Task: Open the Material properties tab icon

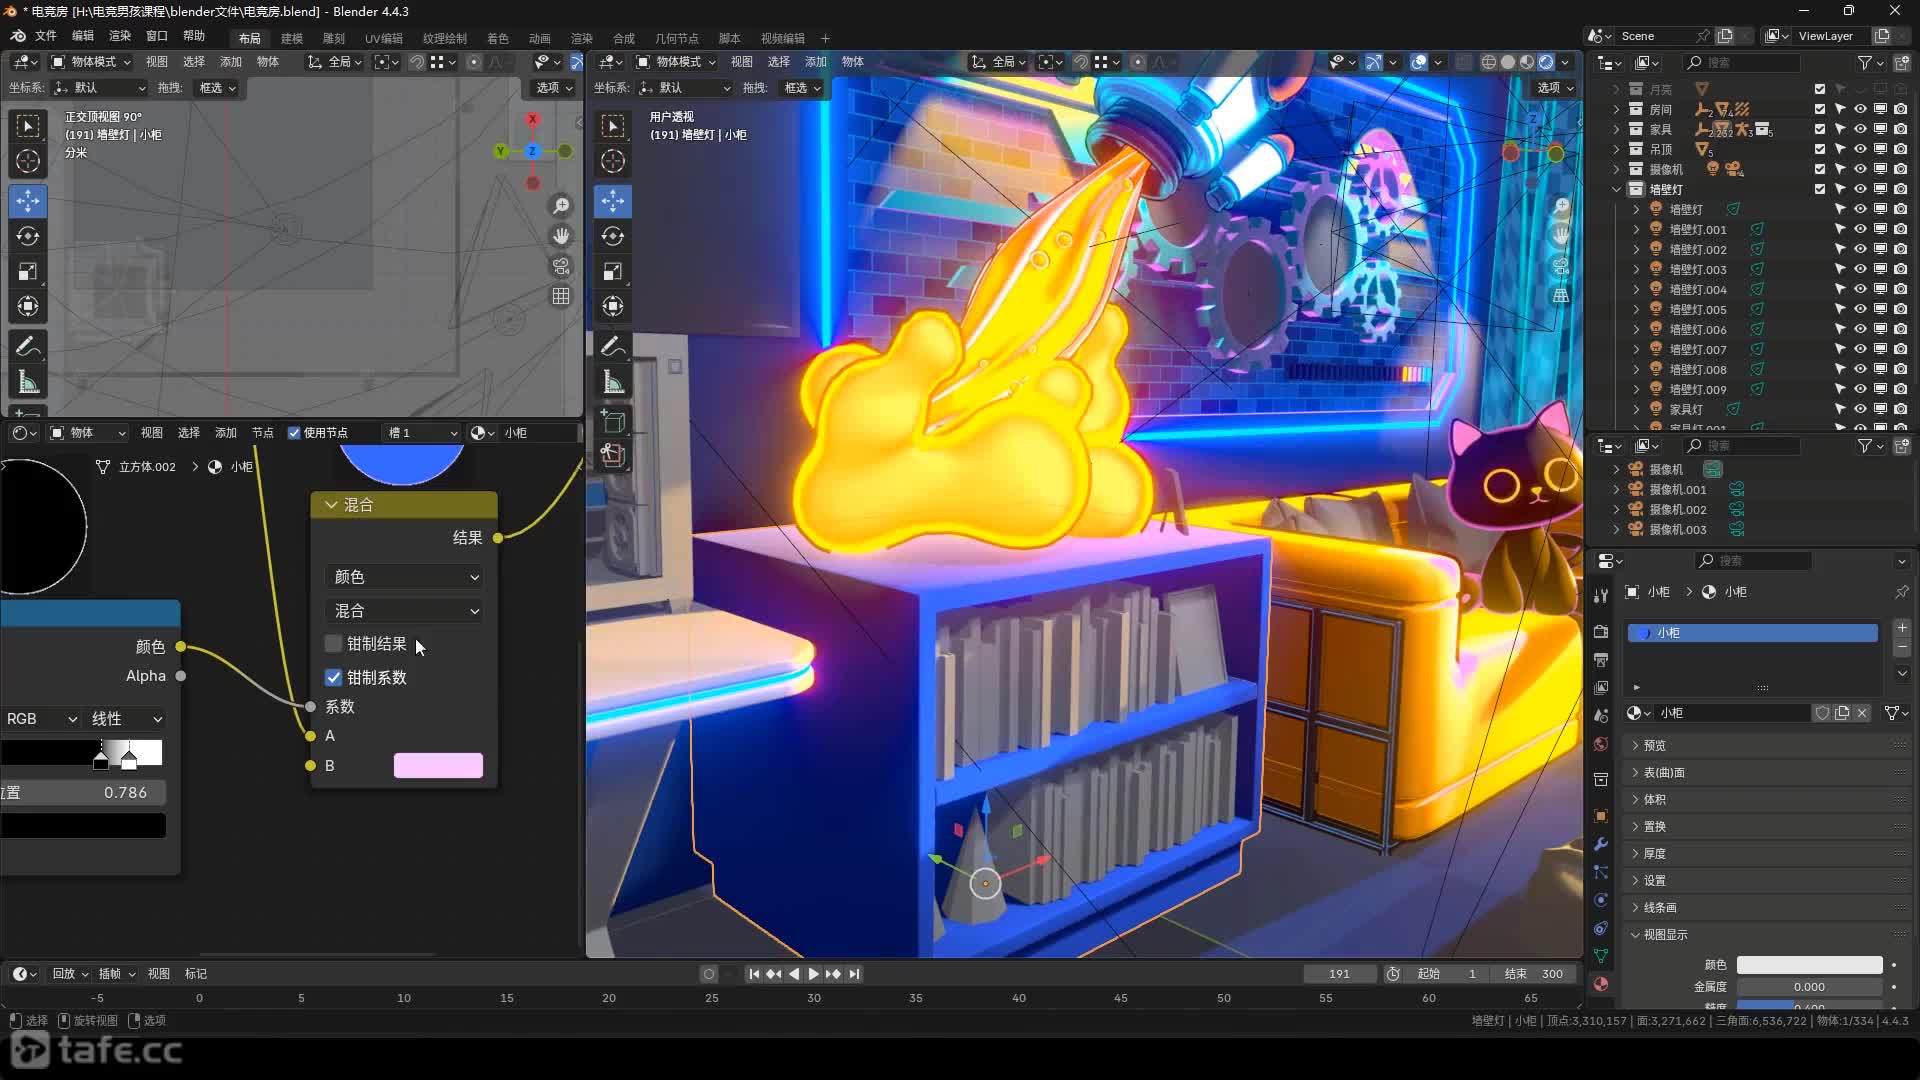Action: [x=1601, y=984]
